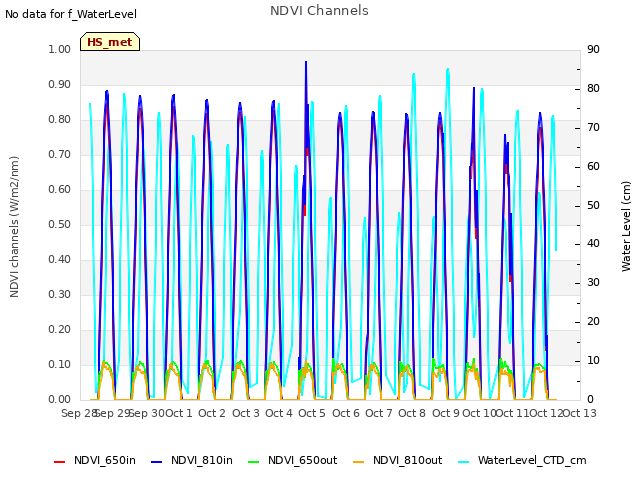Click the 0.00 left axis tick label
The height and width of the screenshot is (480, 640).
[x=60, y=399]
